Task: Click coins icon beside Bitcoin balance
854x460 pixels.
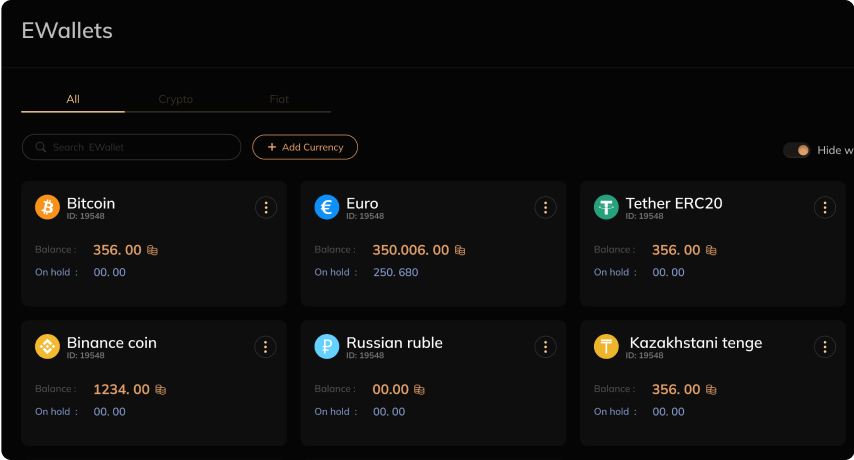Action: (x=153, y=250)
